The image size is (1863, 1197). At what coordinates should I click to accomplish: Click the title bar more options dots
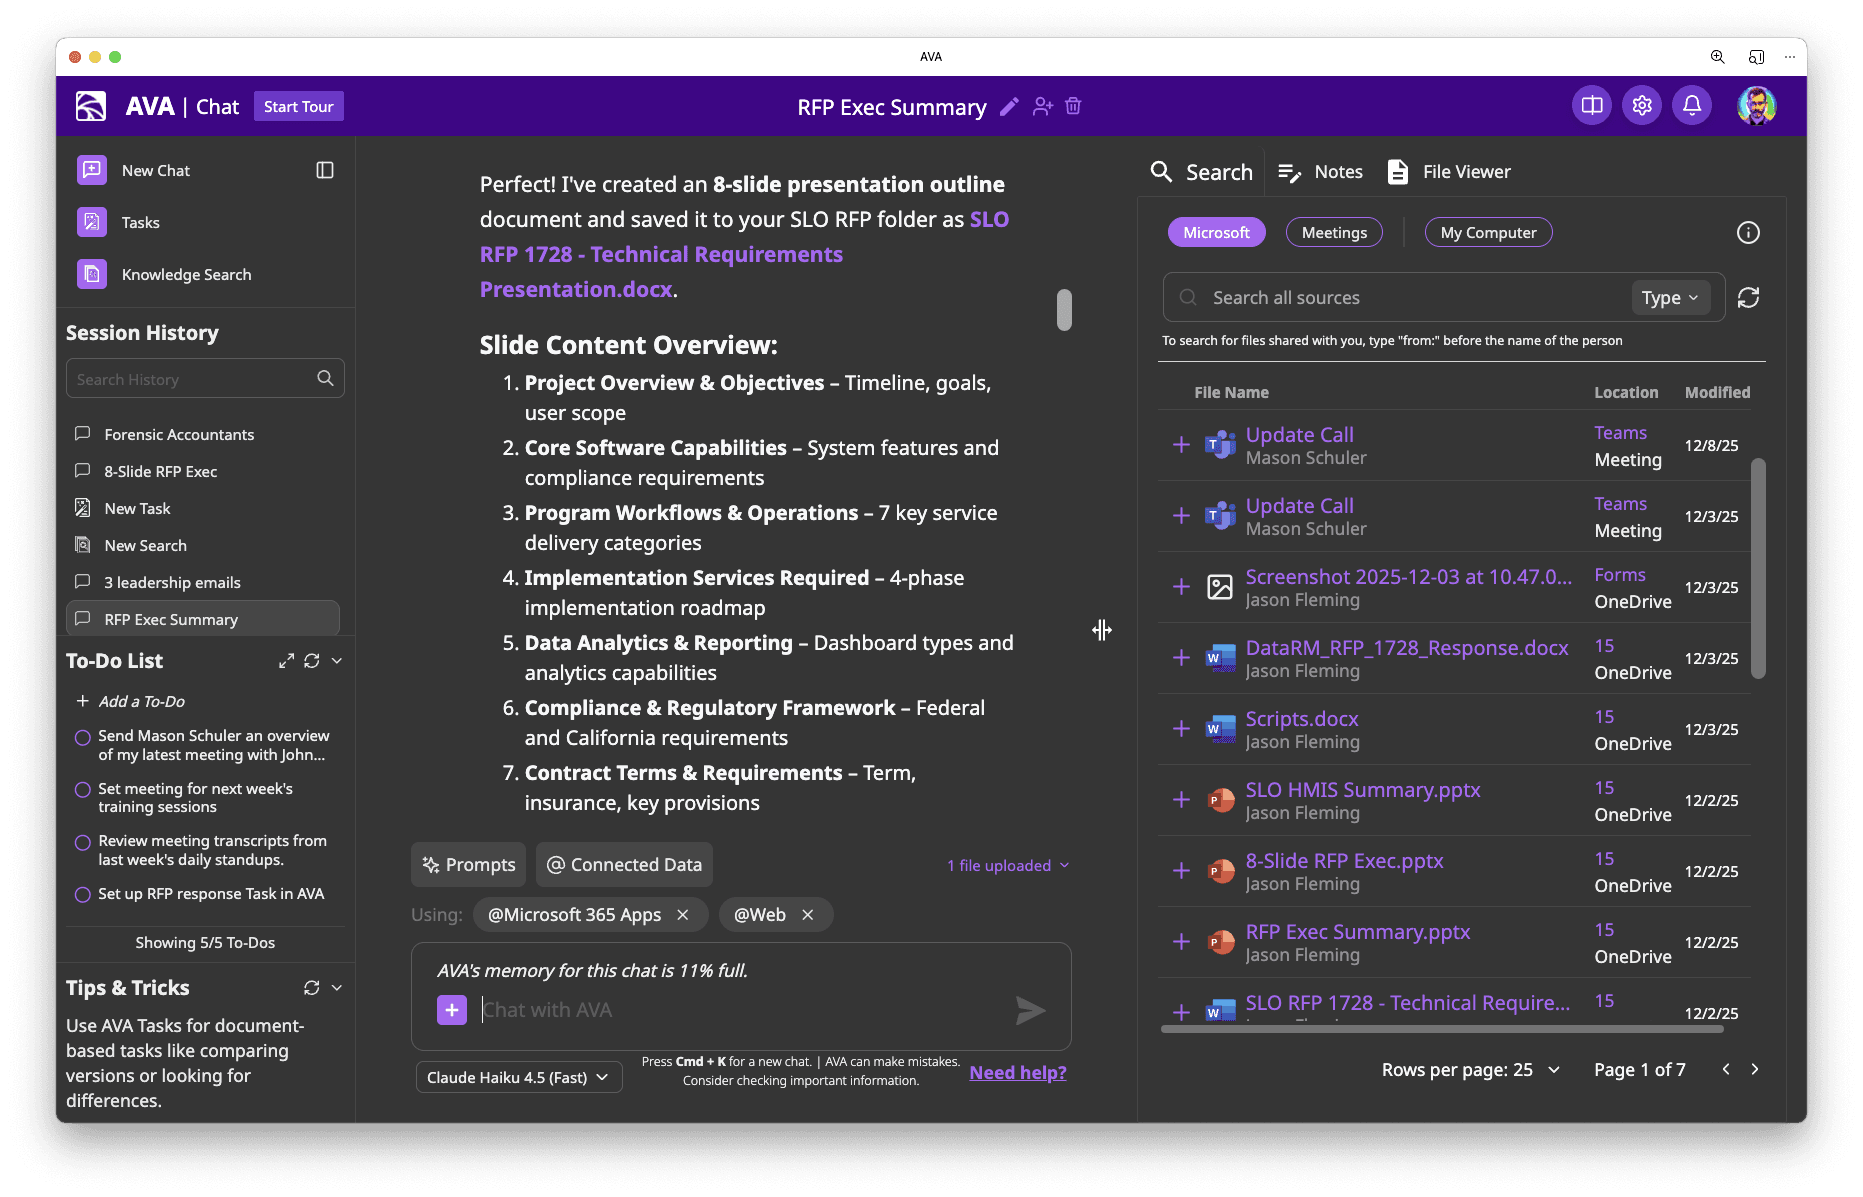(x=1790, y=57)
